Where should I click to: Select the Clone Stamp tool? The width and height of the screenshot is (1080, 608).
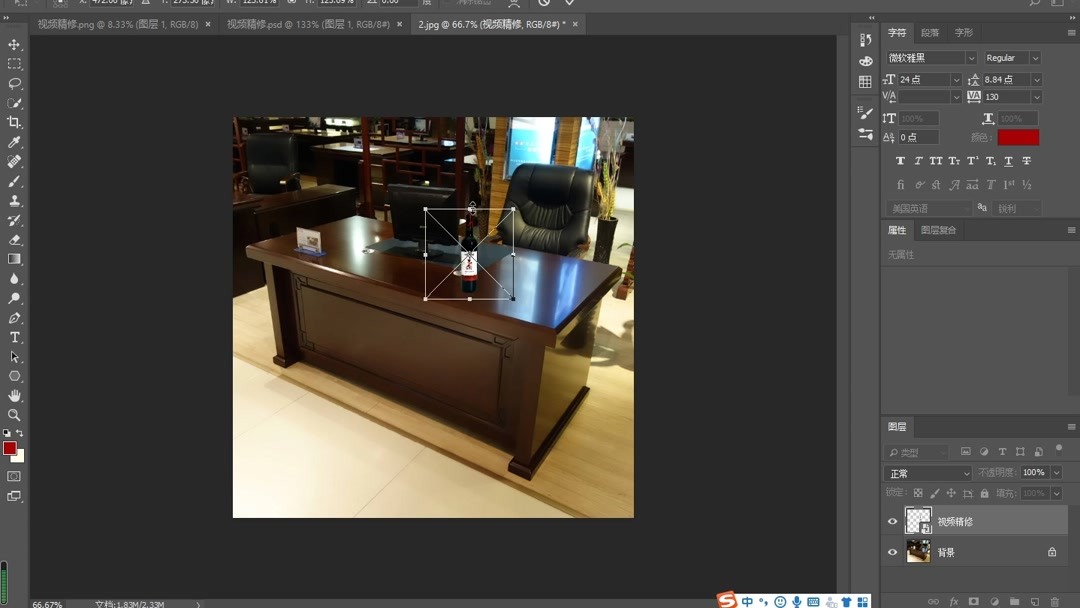coord(14,200)
